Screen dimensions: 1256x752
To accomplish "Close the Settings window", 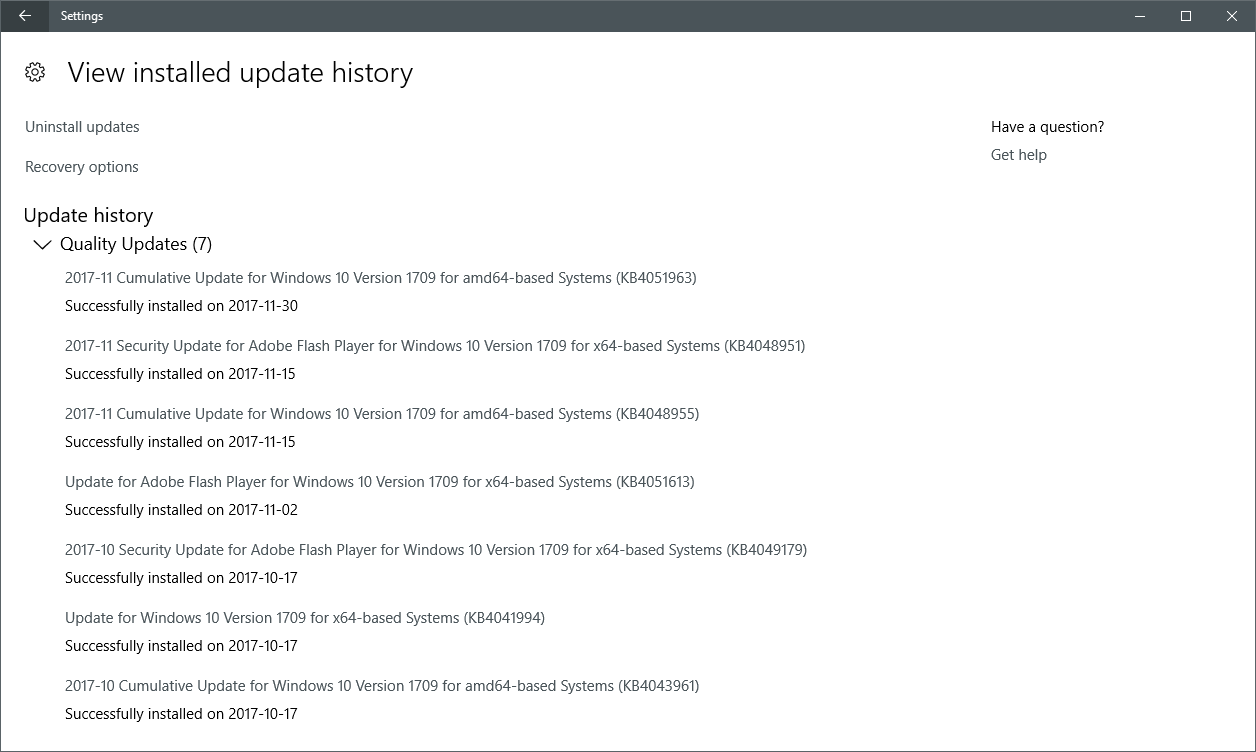I will [x=1232, y=16].
